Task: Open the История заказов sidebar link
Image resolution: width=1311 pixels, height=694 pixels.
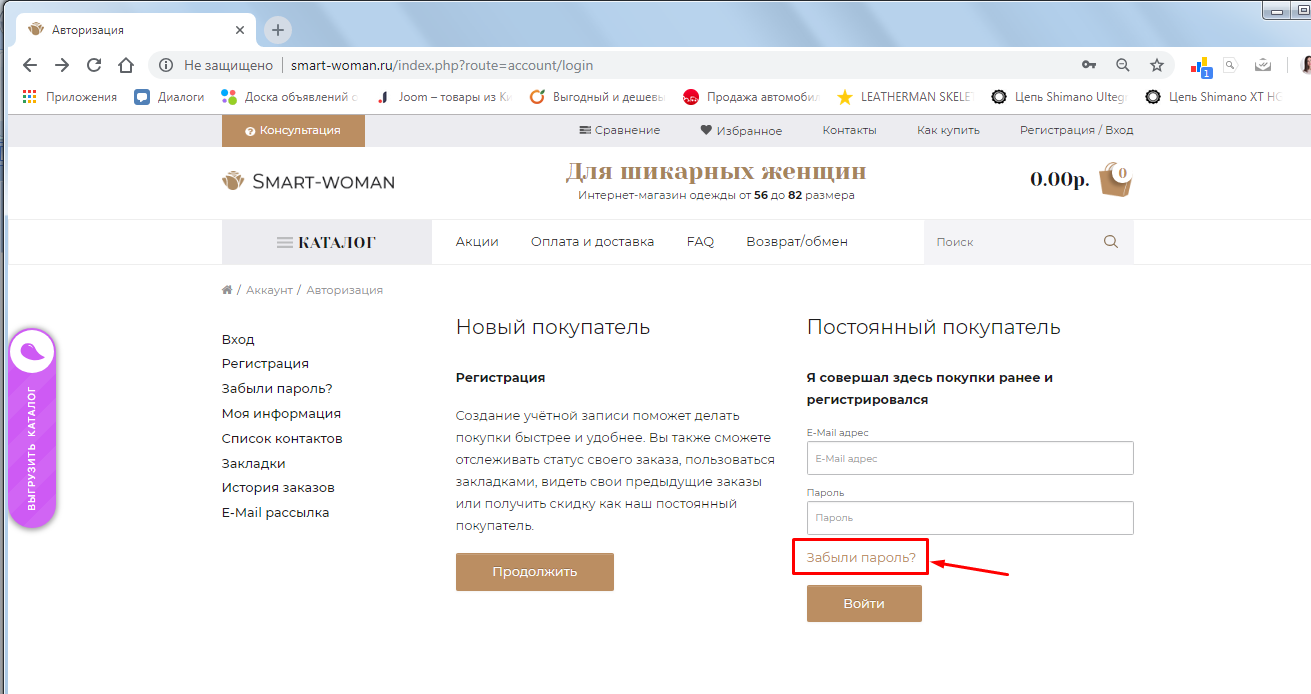Action: [x=278, y=488]
